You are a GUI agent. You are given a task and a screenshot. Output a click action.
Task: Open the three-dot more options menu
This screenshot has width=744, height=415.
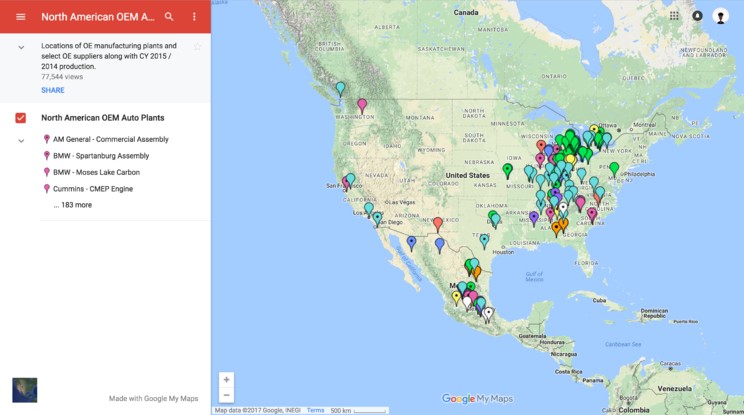194,17
